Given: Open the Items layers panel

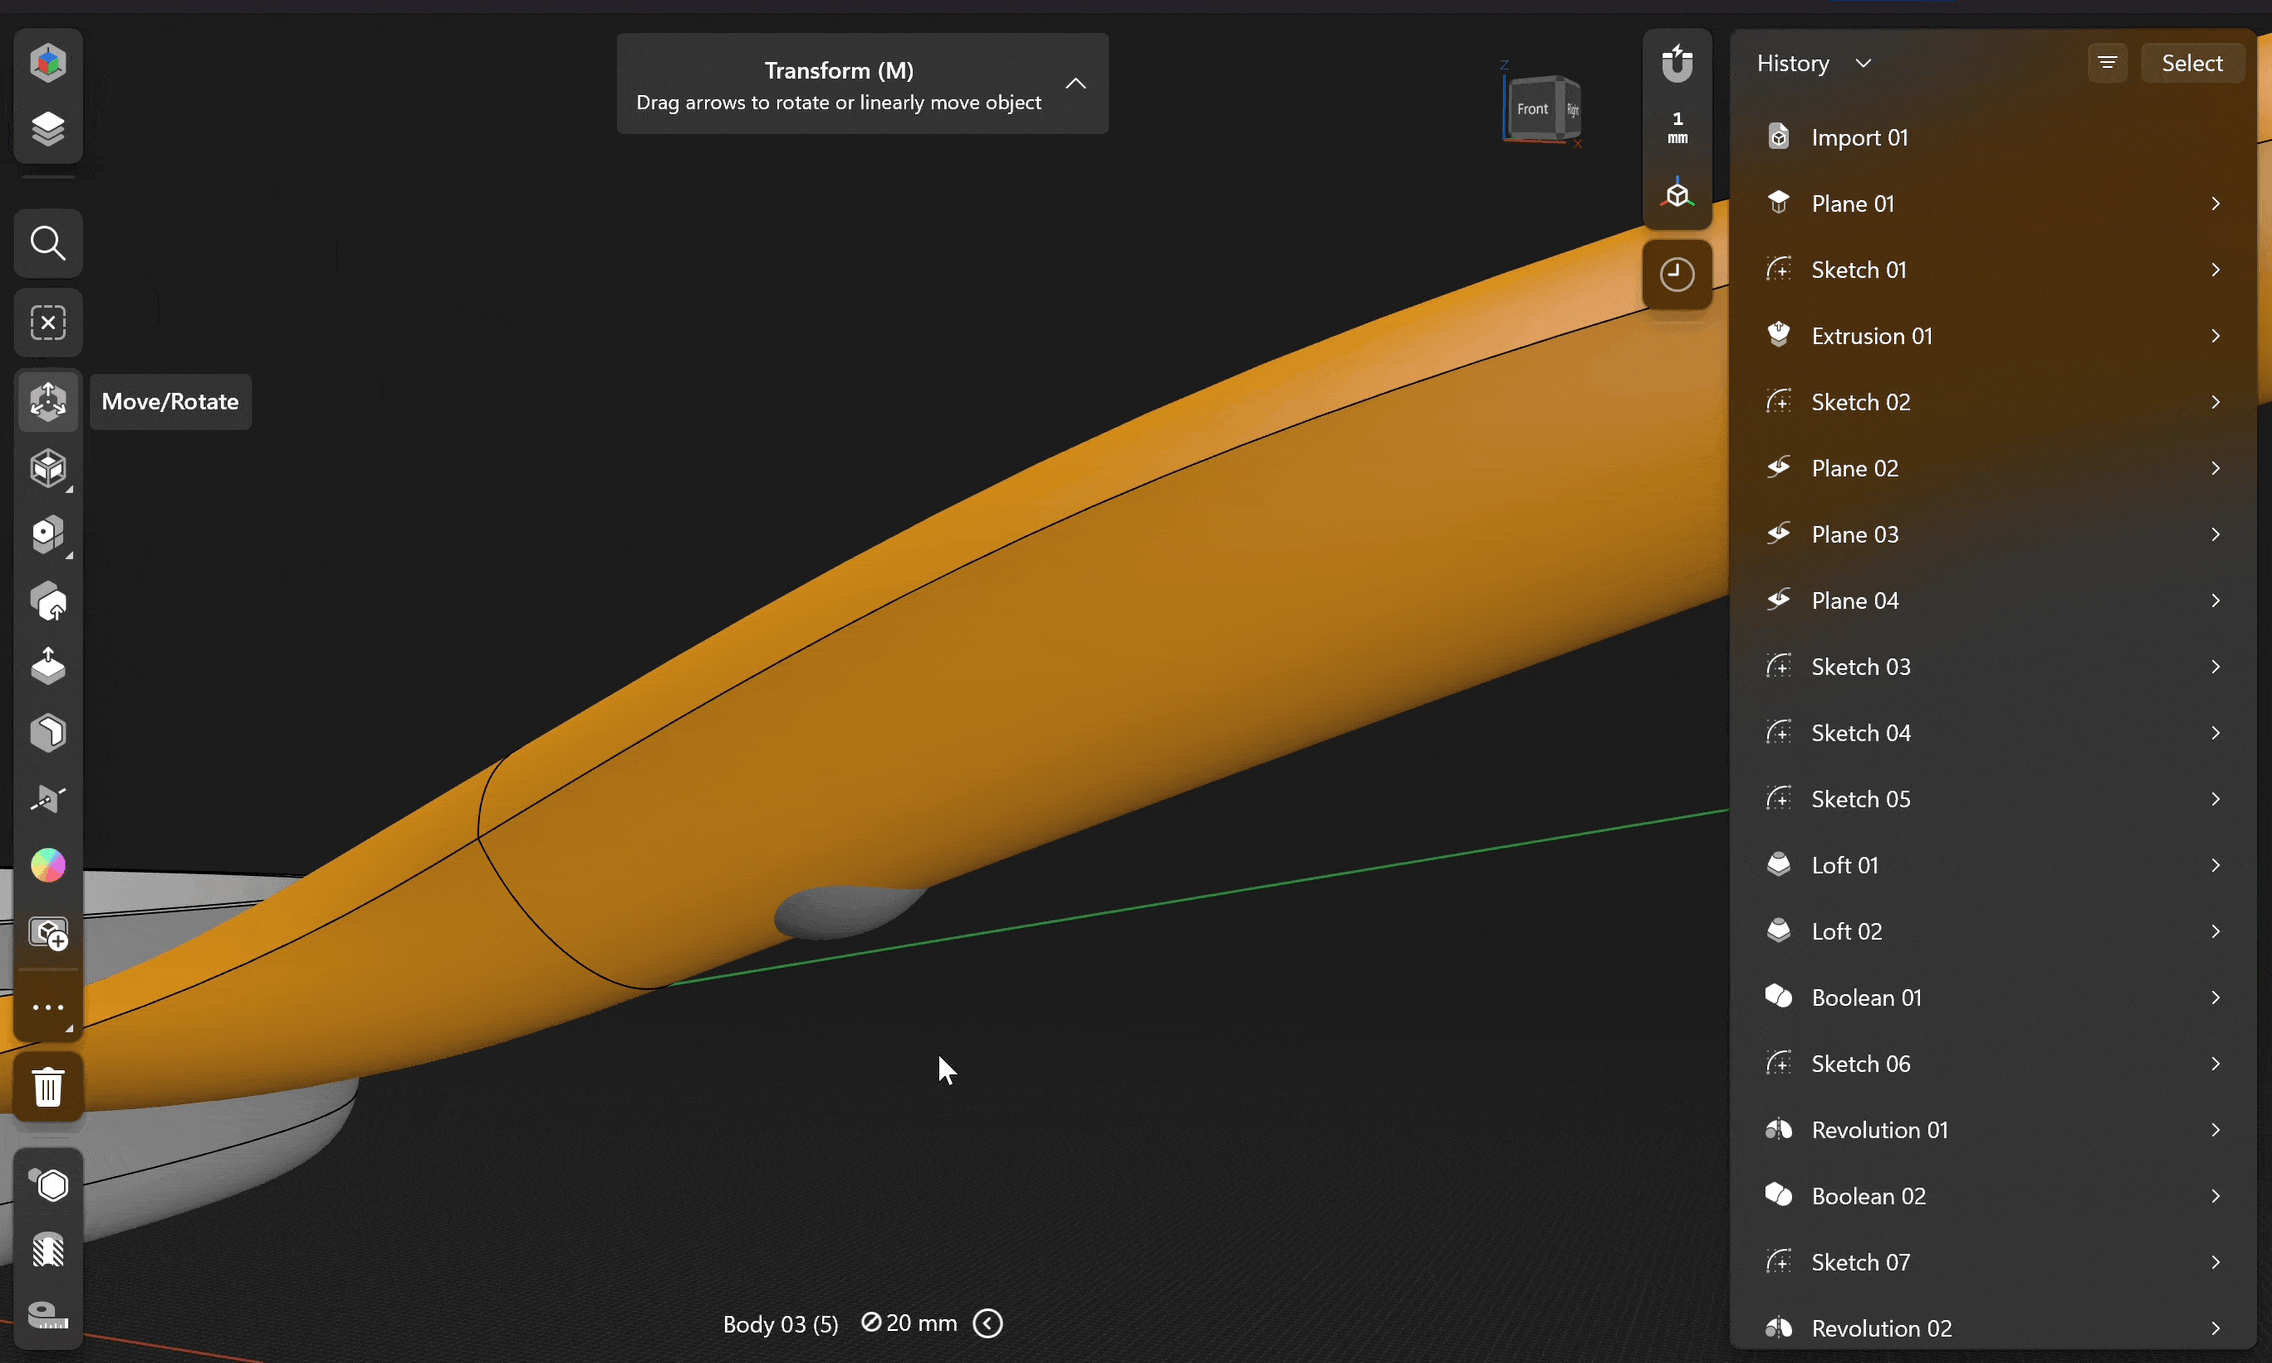Looking at the screenshot, I should tap(48, 129).
